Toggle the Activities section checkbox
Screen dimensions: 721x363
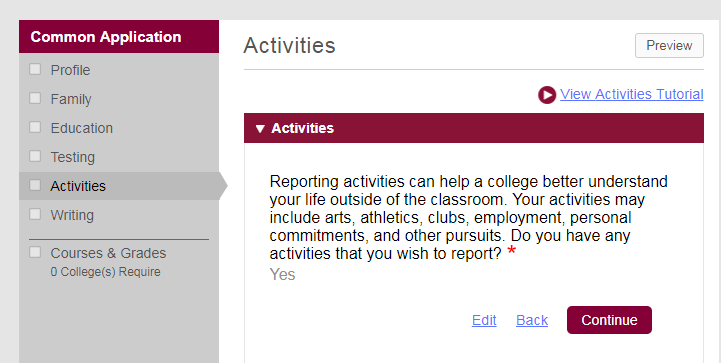coord(35,185)
